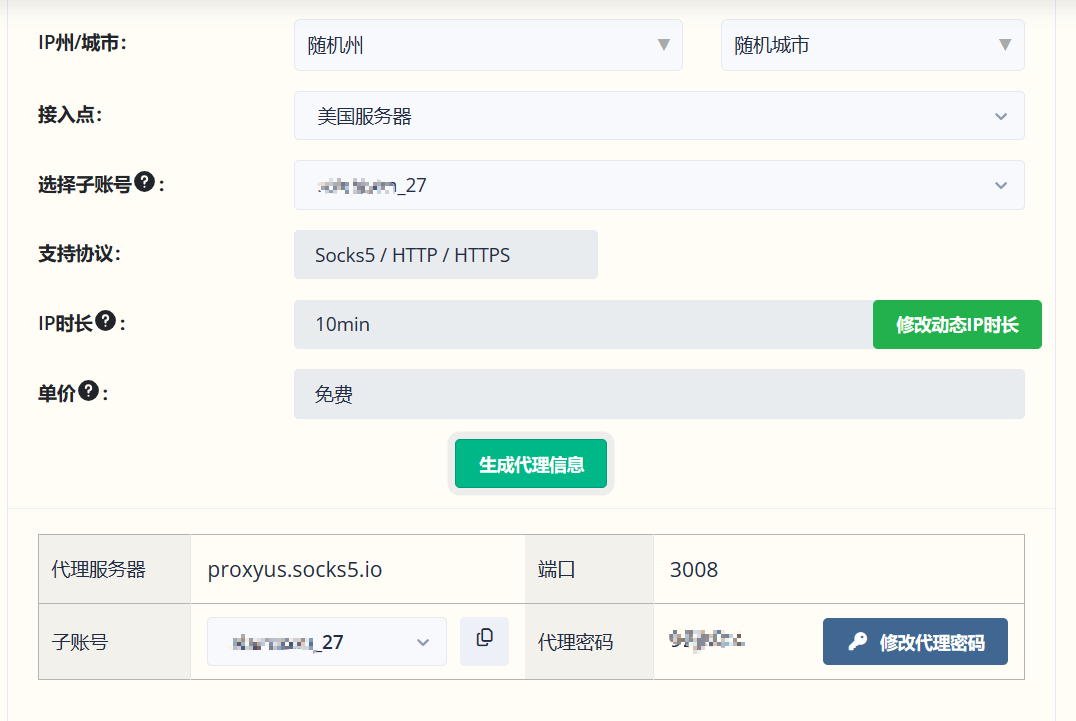Select the proxyus.socks5.io server address

[x=295, y=570]
